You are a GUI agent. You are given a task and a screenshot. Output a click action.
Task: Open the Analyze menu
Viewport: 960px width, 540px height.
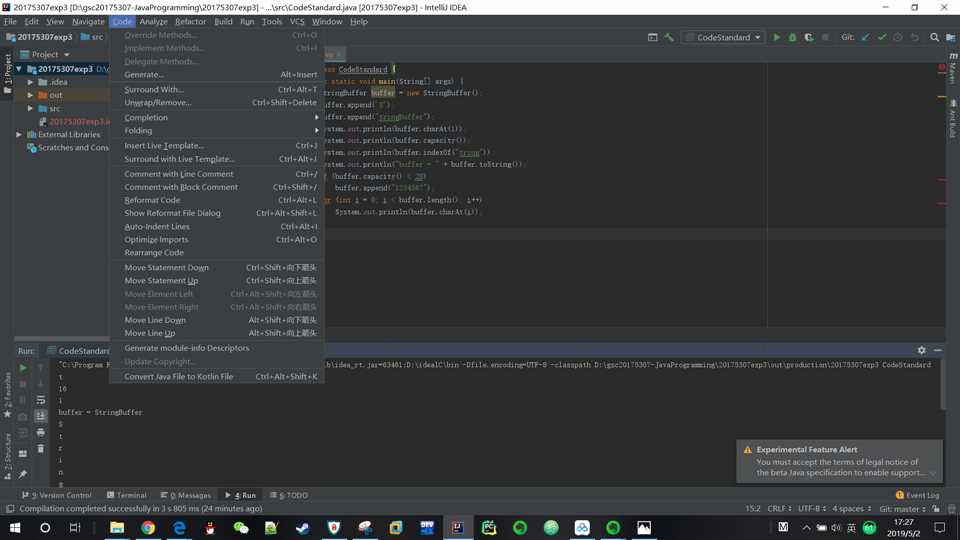(x=153, y=21)
